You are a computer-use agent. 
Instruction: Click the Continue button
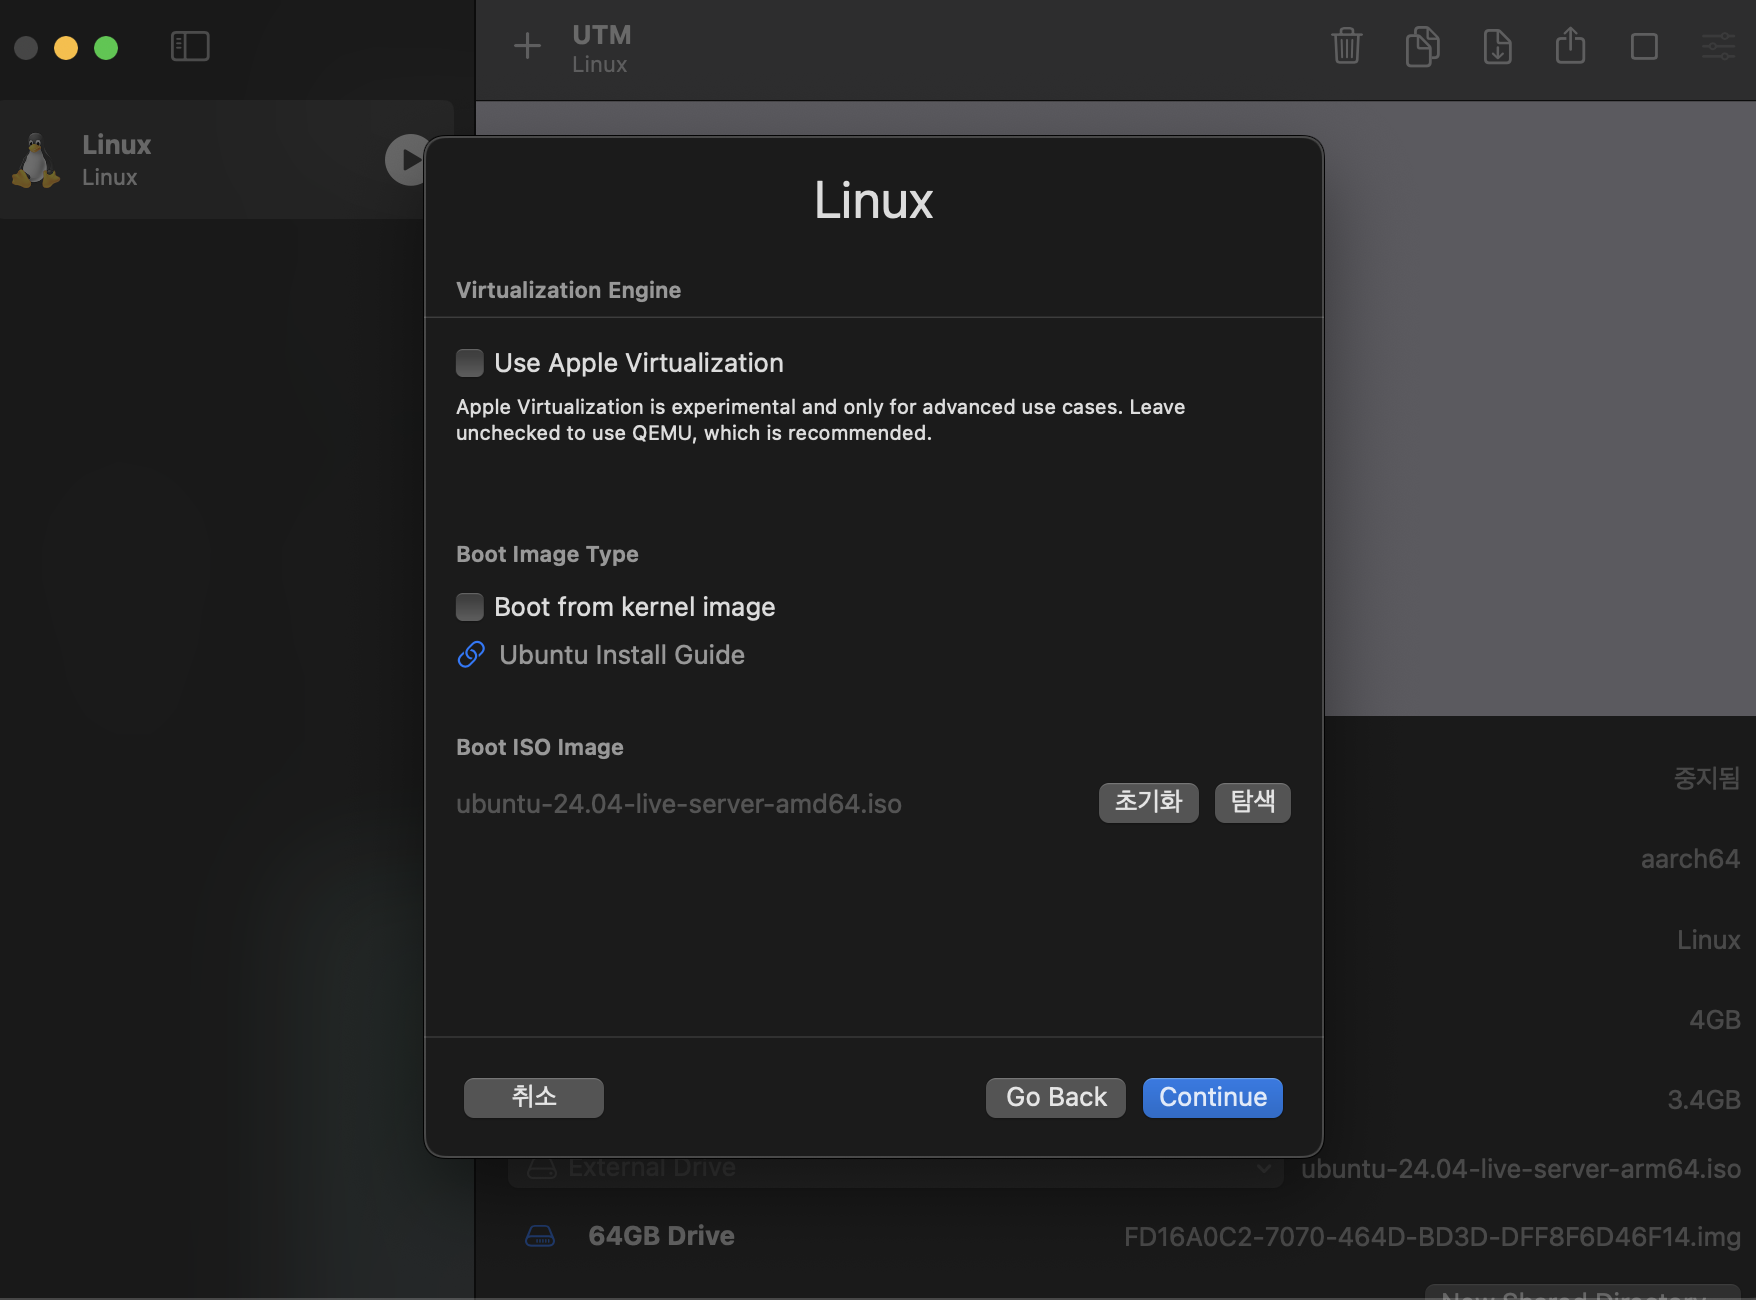tap(1213, 1097)
